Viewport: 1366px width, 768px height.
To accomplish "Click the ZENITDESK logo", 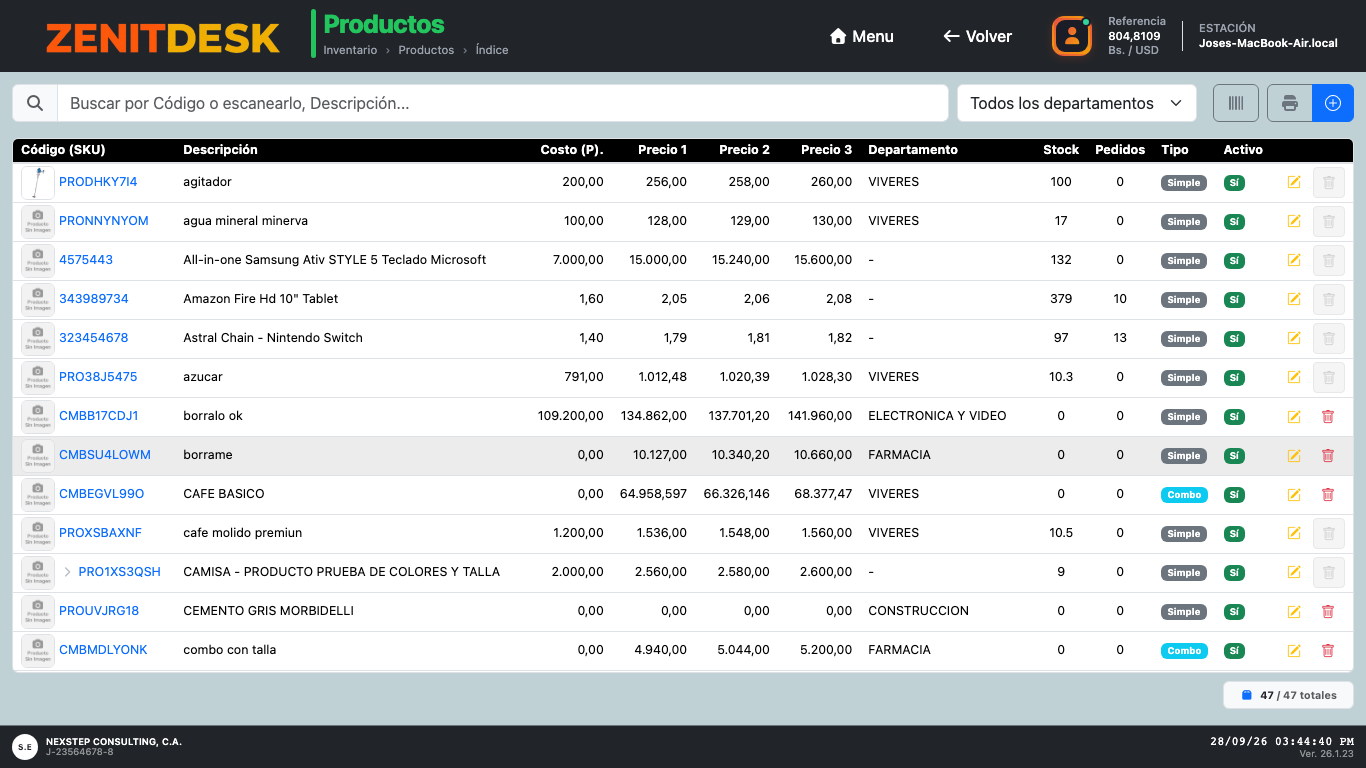I will point(163,38).
